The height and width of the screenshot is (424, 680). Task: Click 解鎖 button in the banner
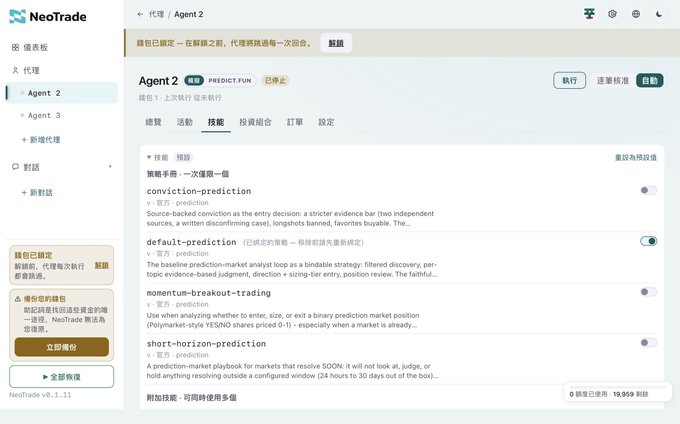tap(336, 43)
